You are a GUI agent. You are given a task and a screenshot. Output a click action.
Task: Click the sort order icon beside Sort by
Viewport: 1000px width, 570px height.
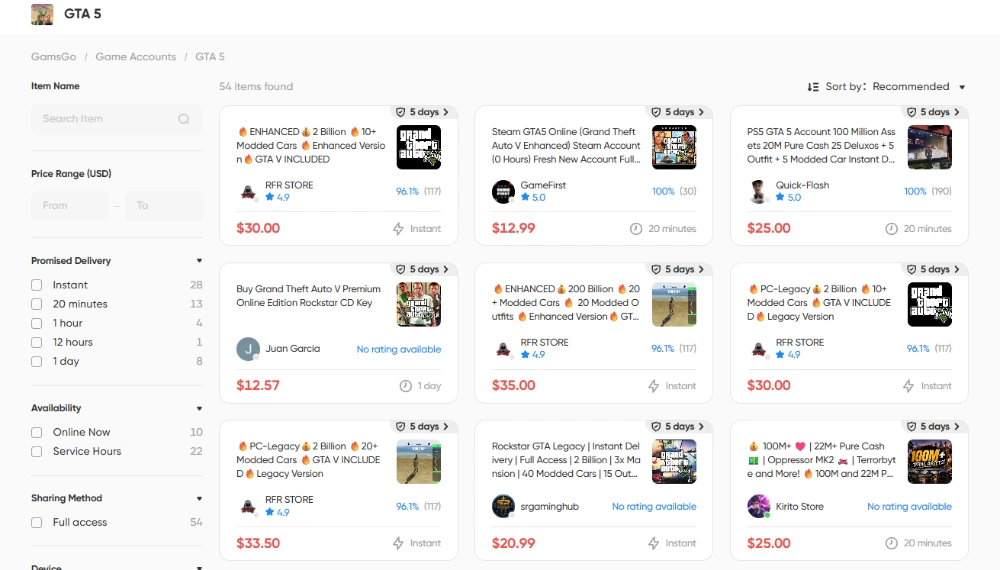click(813, 87)
